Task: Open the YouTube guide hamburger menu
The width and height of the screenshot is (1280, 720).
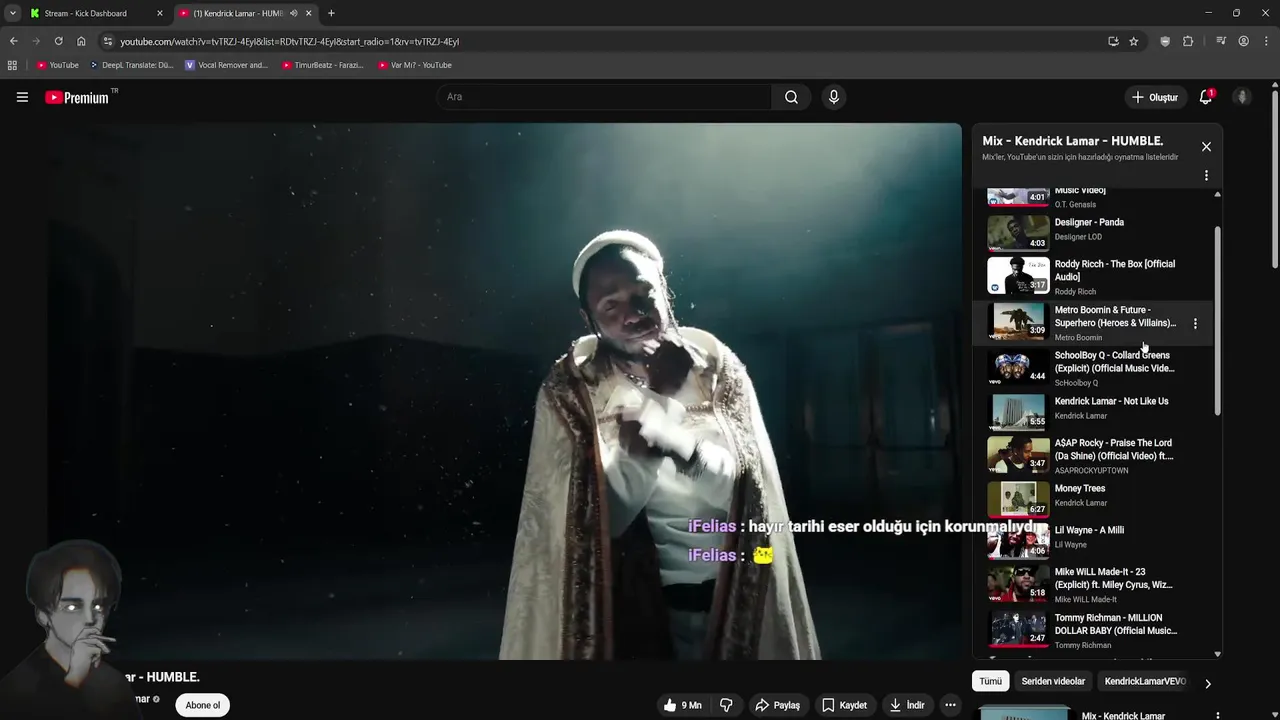Action: pos(22,97)
